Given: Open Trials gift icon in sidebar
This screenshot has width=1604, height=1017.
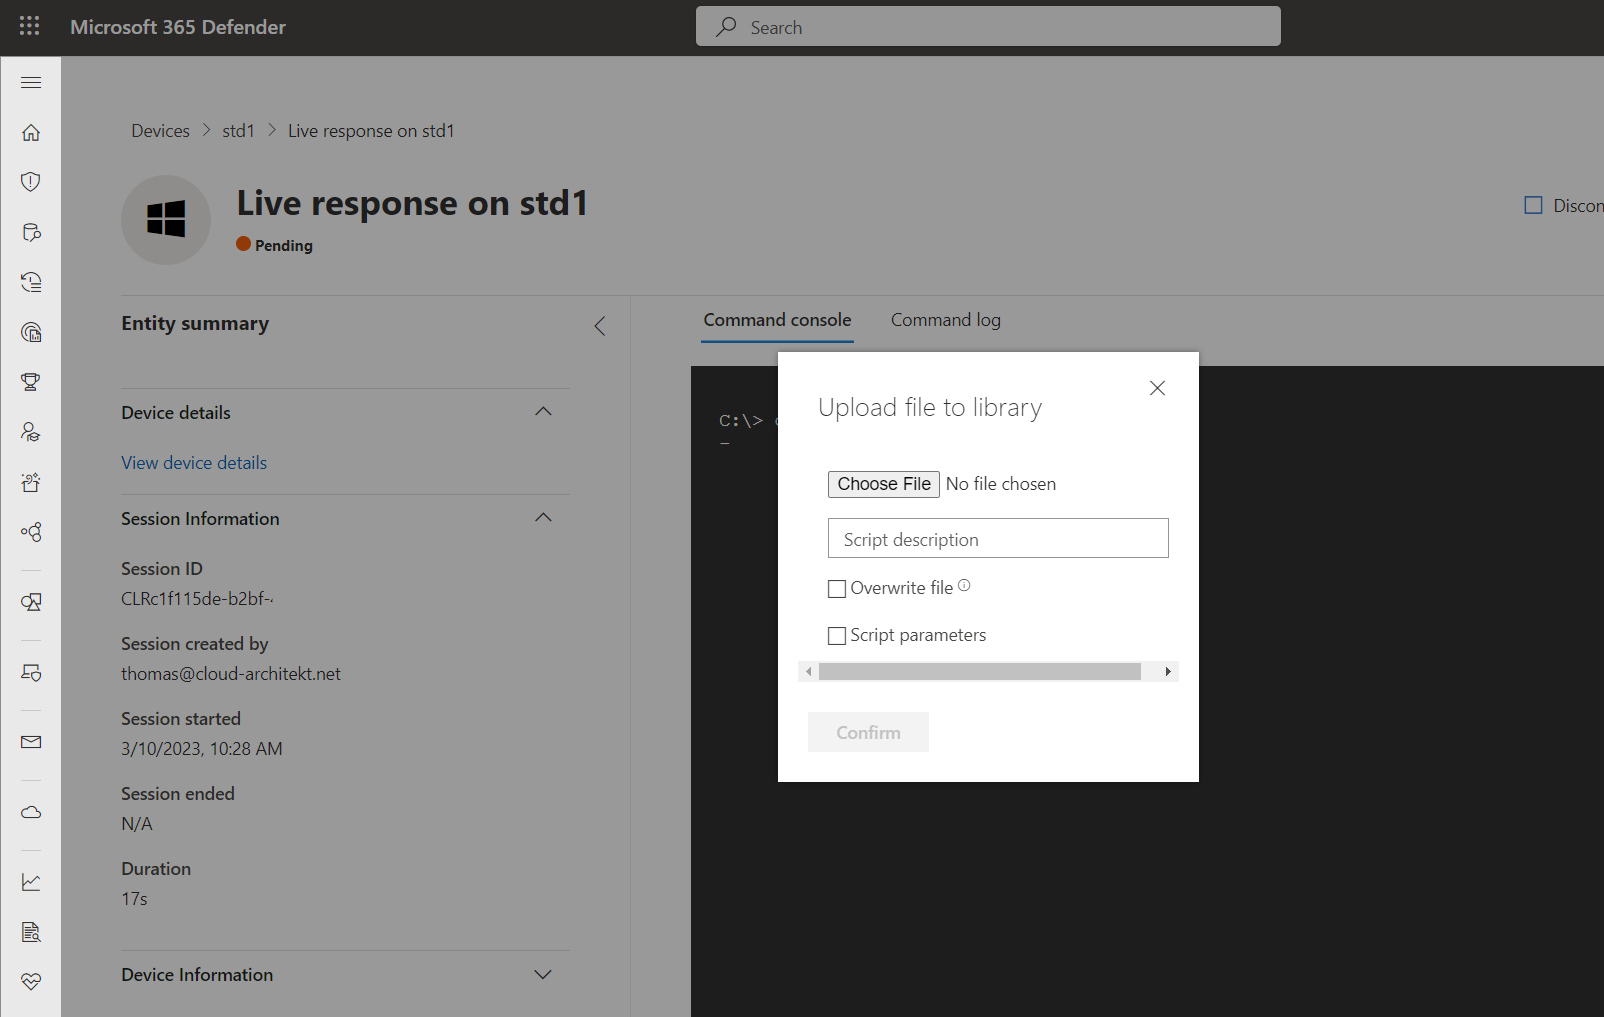Looking at the screenshot, I should point(31,482).
